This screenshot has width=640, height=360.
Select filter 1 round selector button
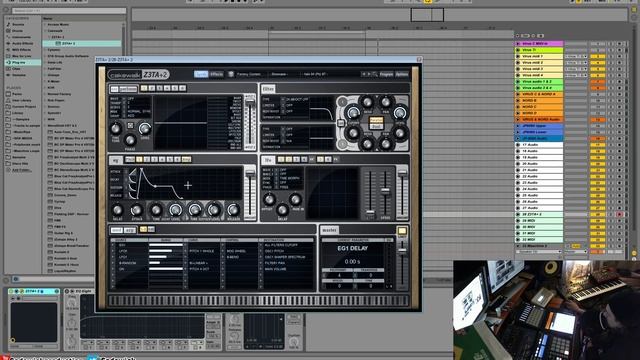(x=342, y=101)
